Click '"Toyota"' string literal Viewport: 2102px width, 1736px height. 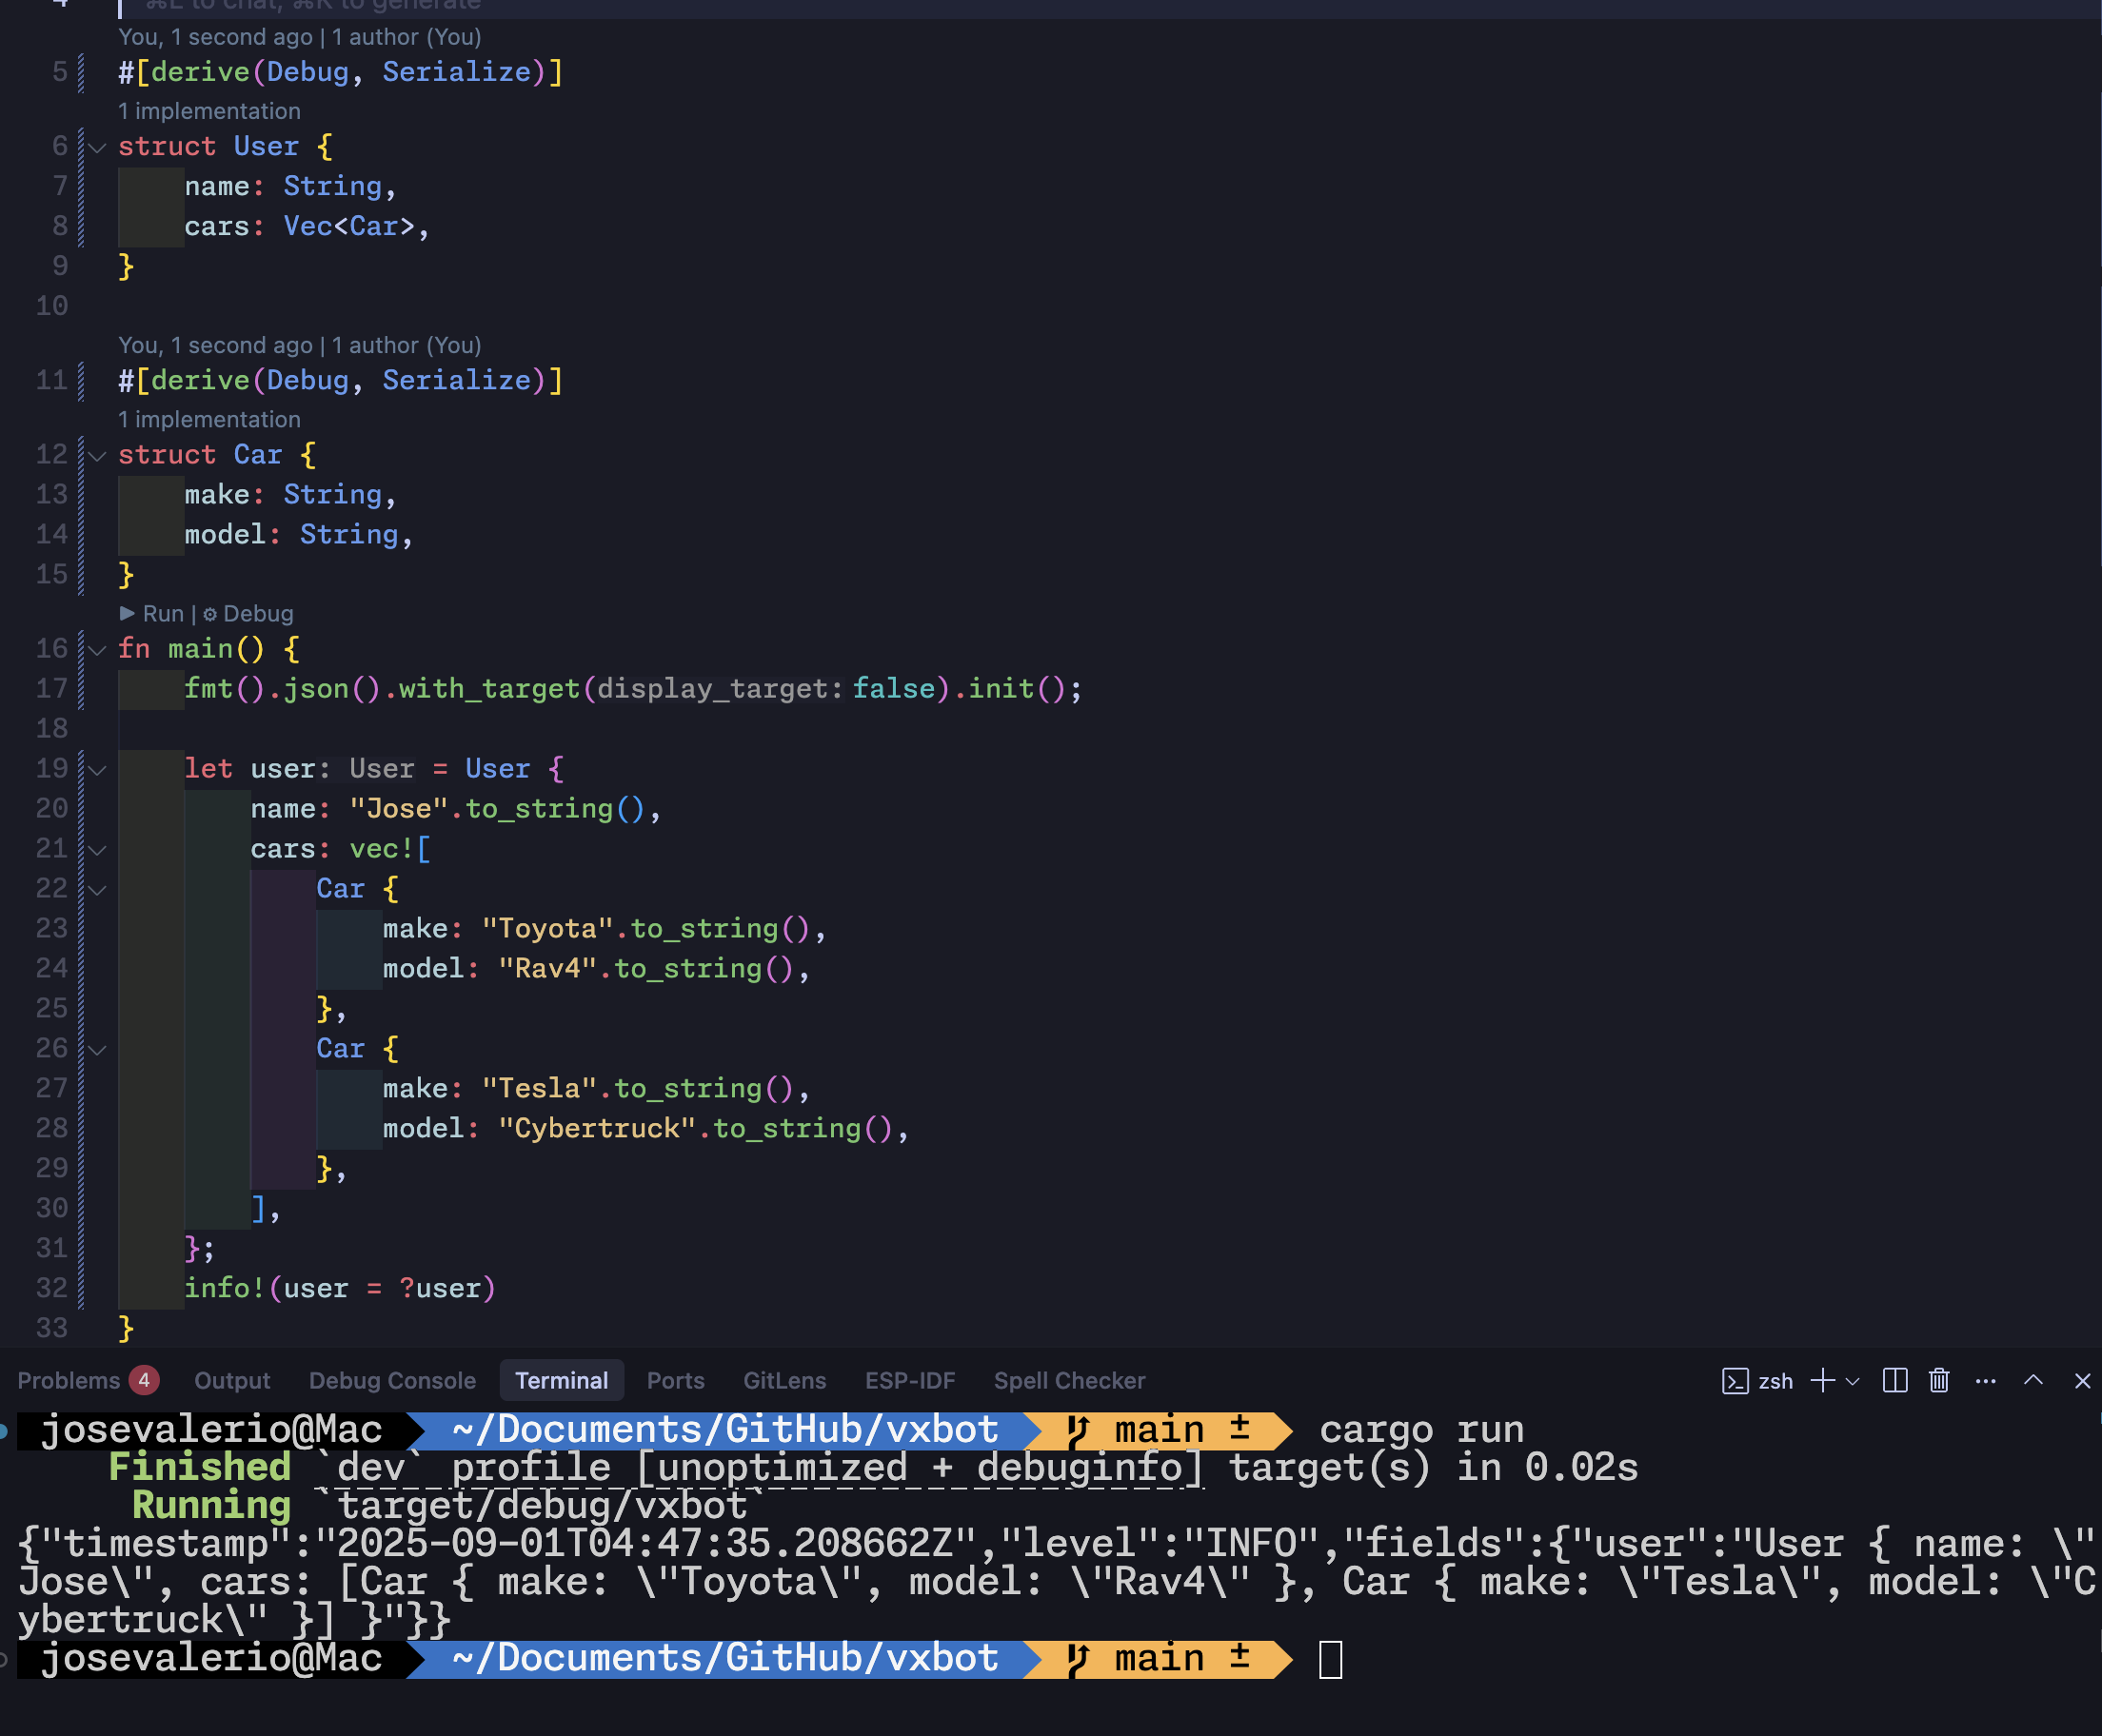548,928
